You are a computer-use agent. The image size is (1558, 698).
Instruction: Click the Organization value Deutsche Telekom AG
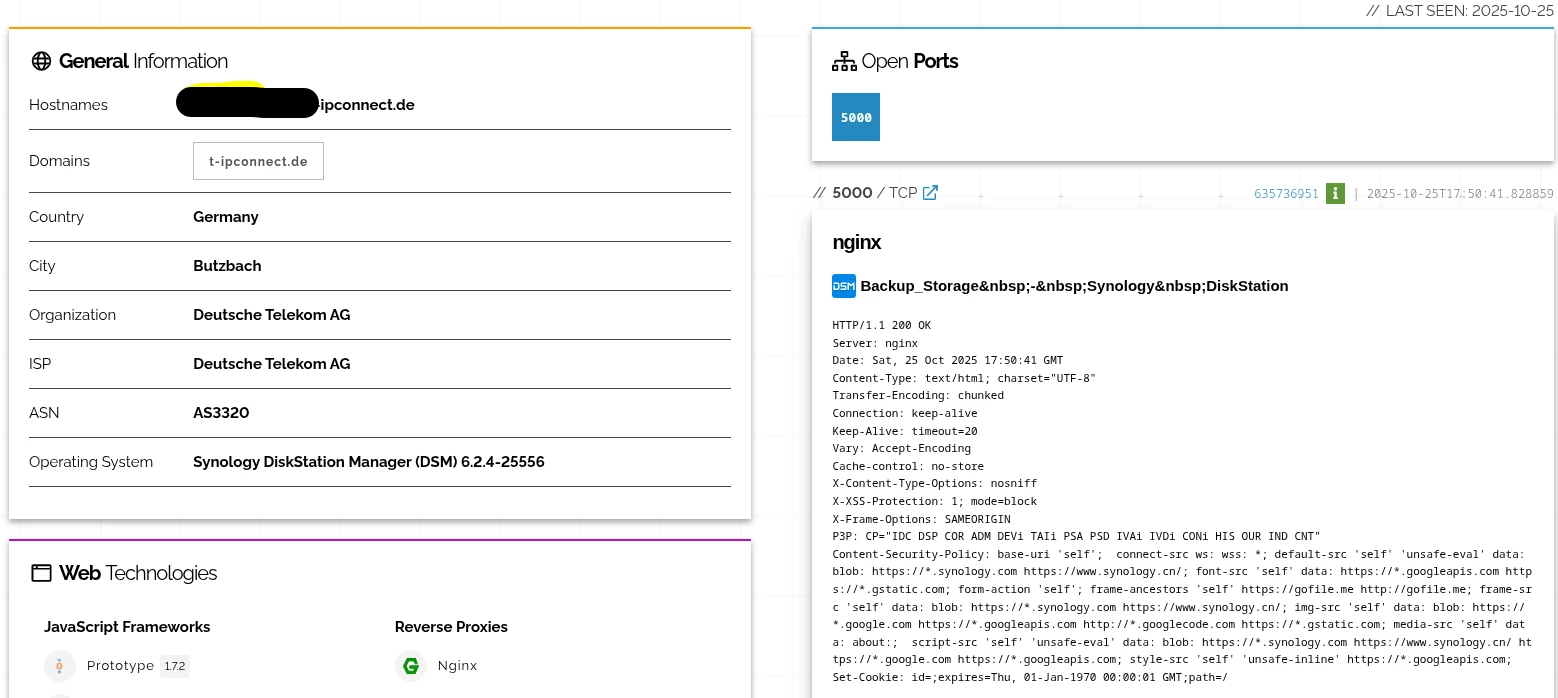(x=271, y=315)
